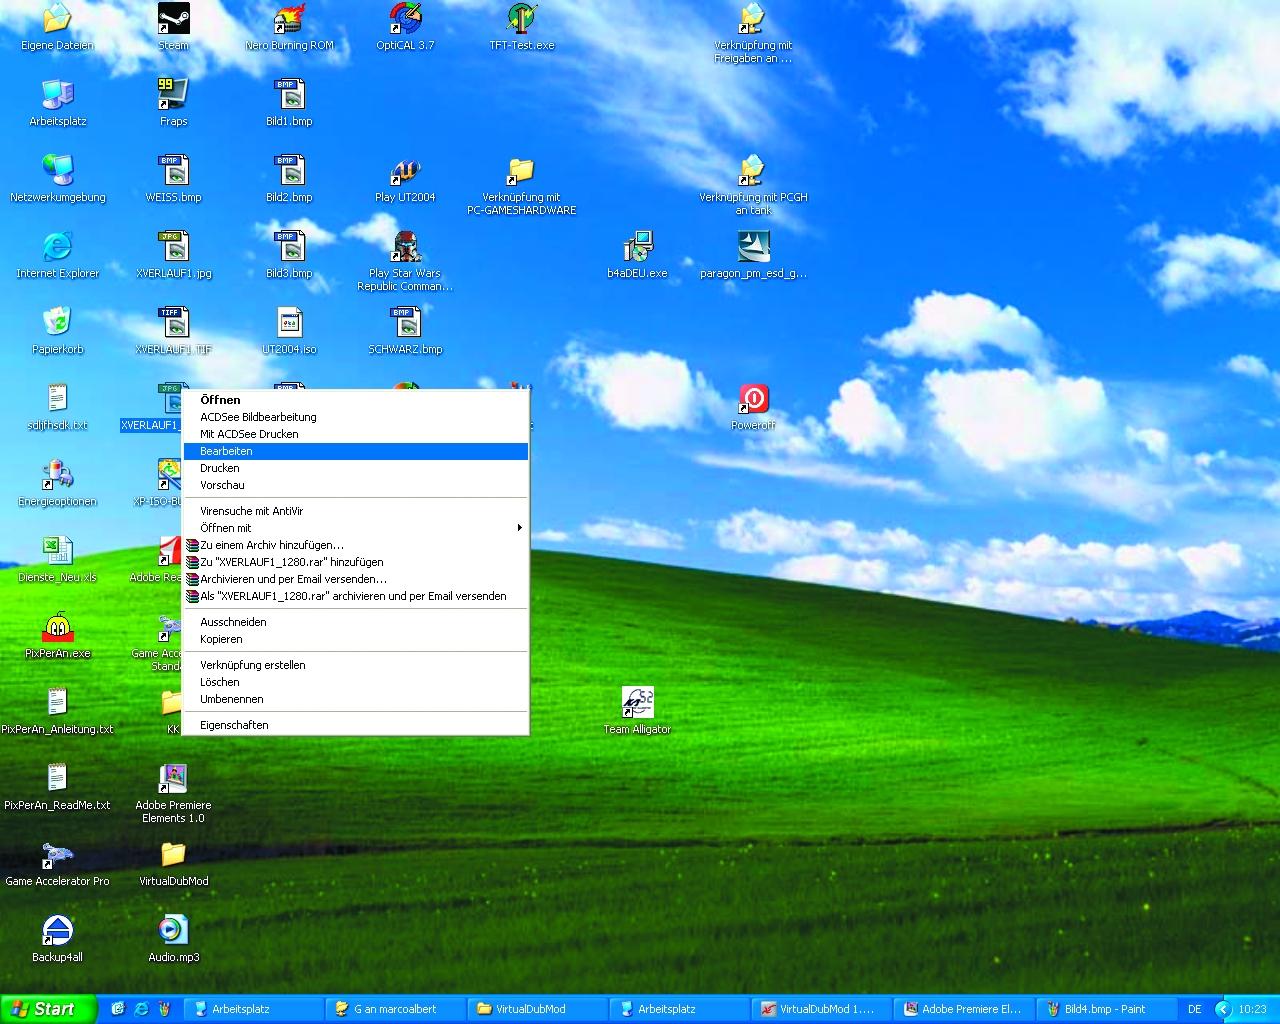Select the PixPerAn_ReadMe.txt file icon
This screenshot has width=1280, height=1024.
(x=57, y=779)
